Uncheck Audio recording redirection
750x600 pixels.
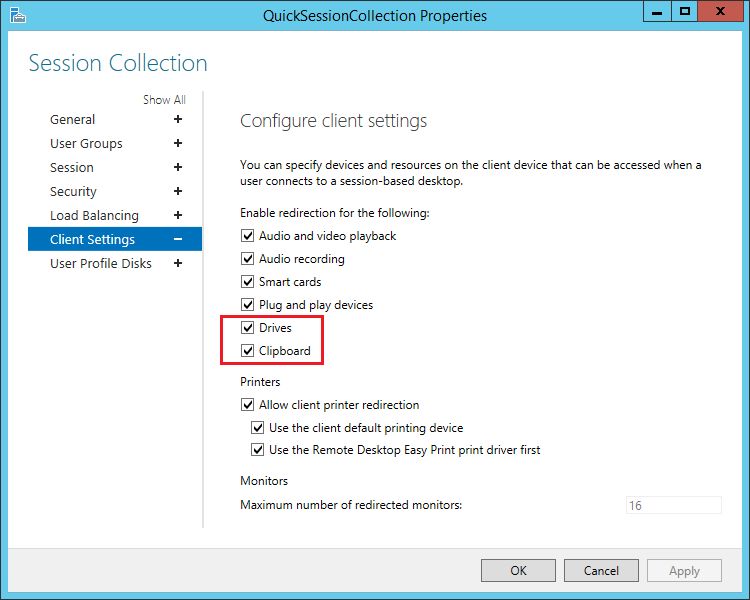(x=247, y=258)
